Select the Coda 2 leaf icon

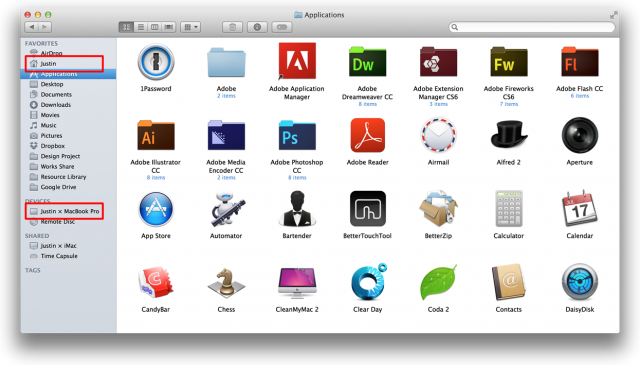[x=438, y=282]
